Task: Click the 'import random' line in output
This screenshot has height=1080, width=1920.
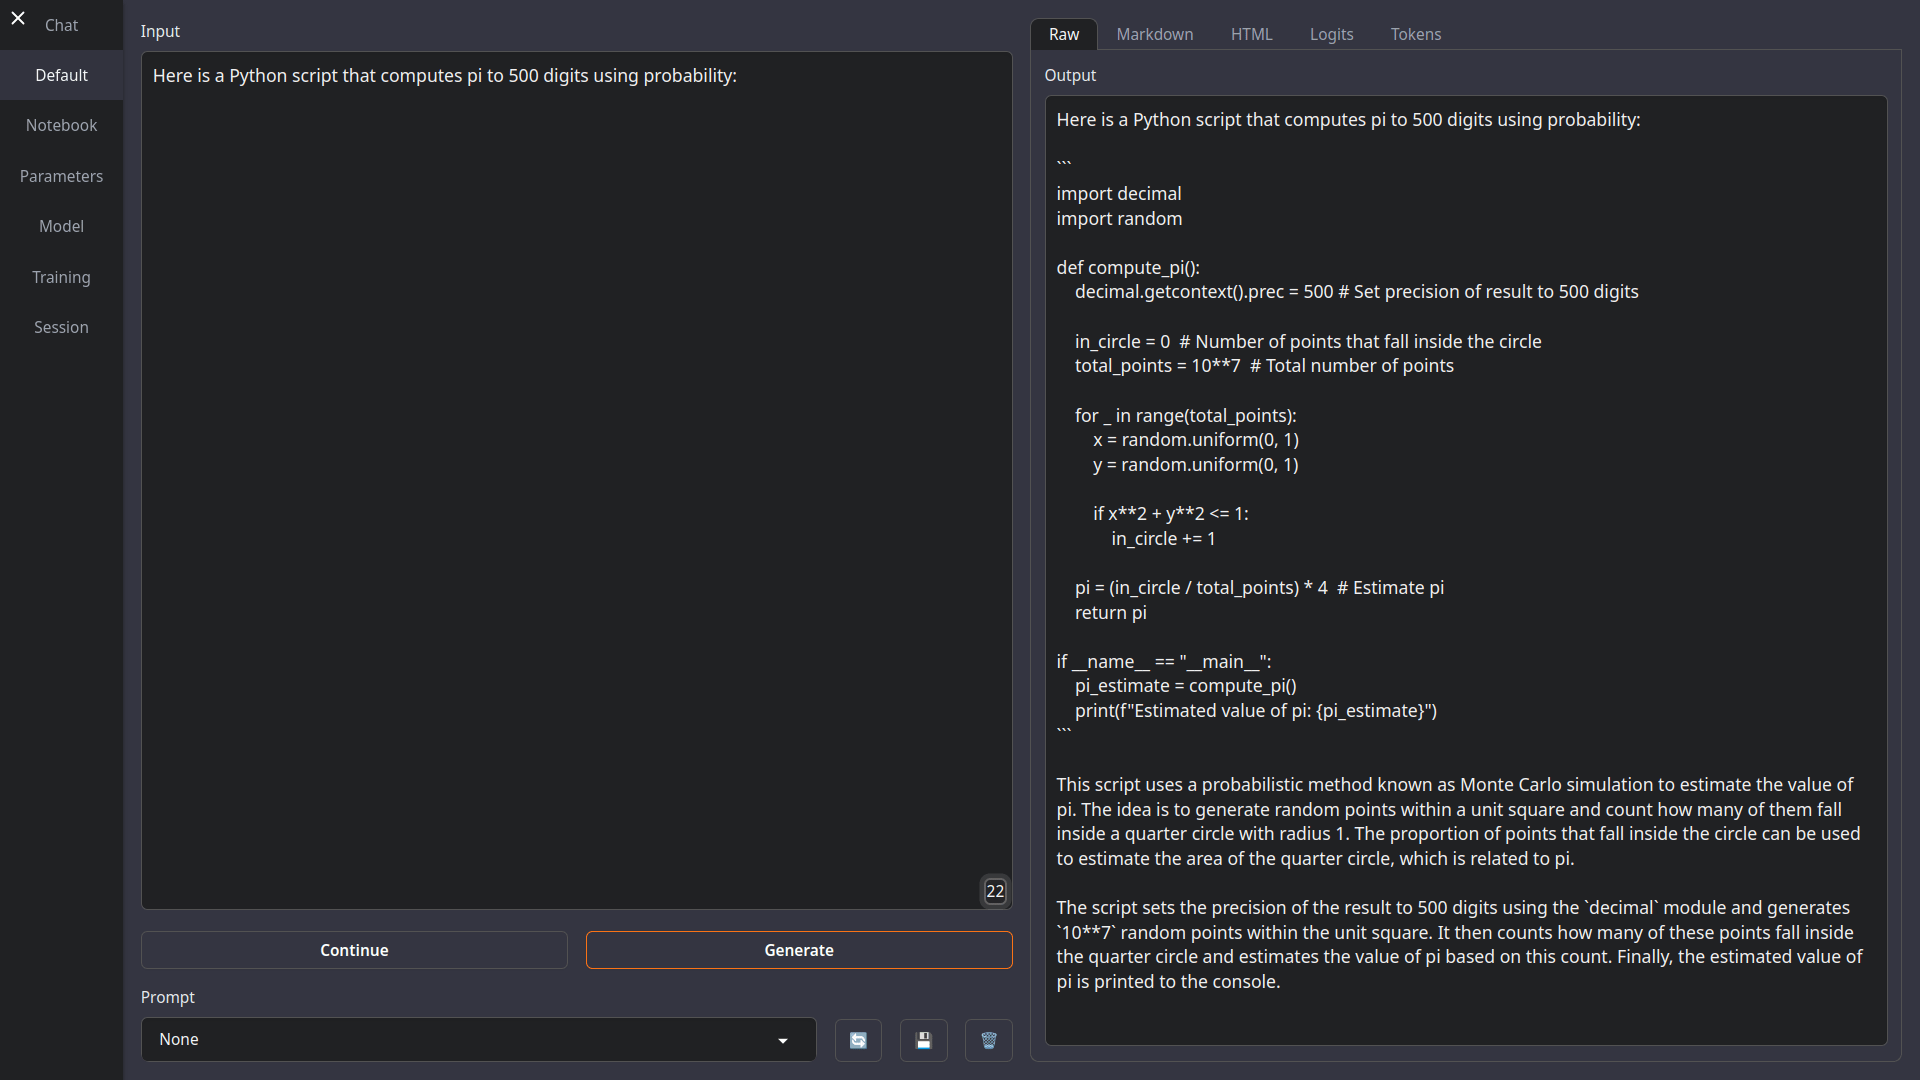Action: click(x=1119, y=219)
